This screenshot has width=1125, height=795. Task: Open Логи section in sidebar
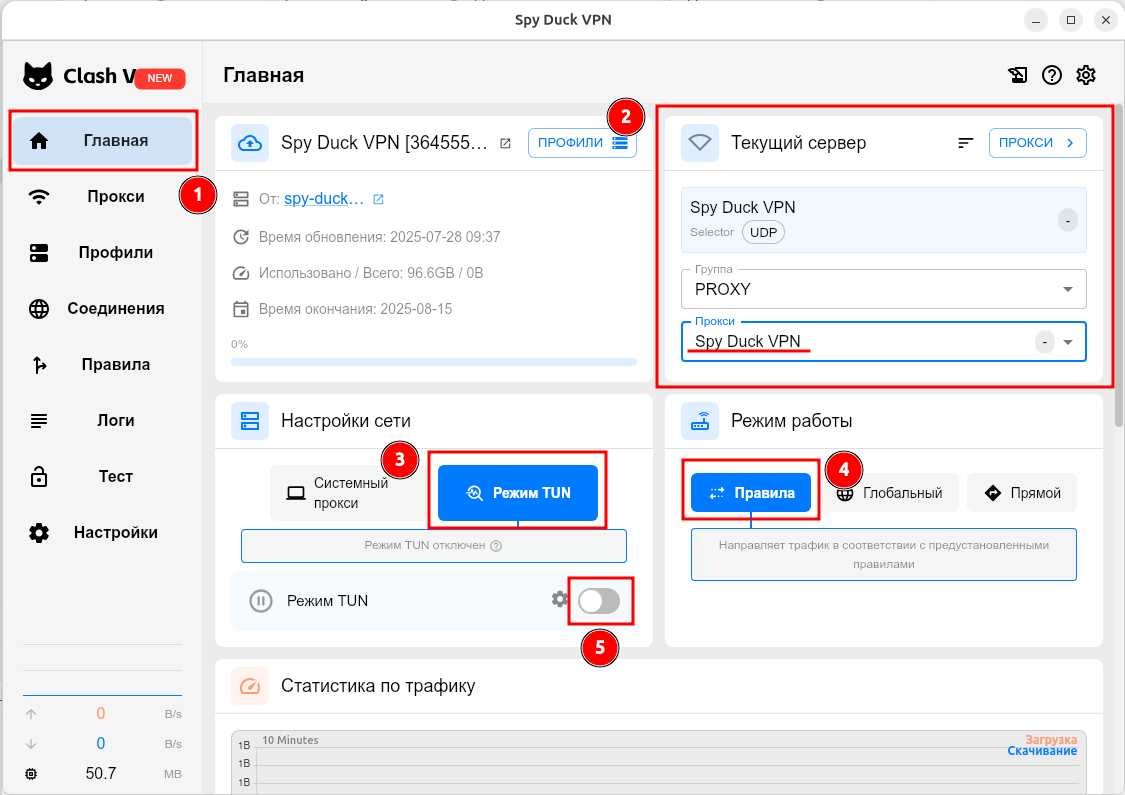(115, 421)
